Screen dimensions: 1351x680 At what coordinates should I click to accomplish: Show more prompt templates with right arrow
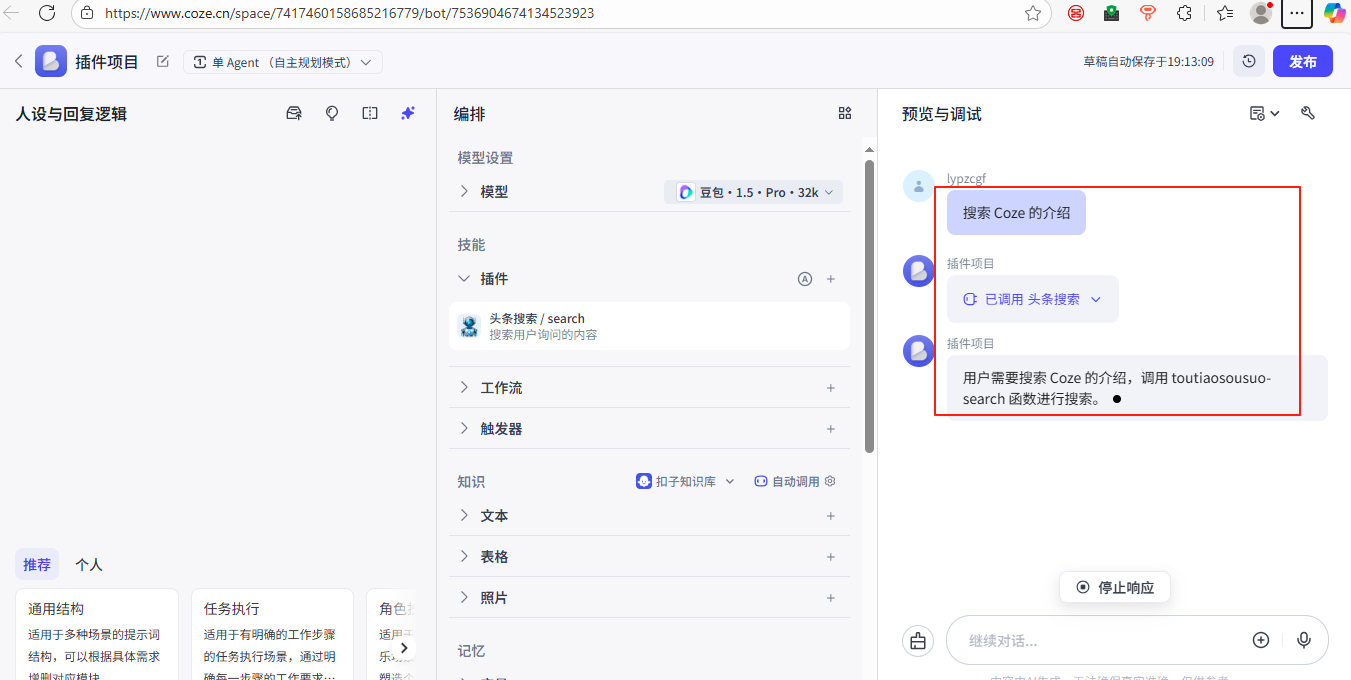(x=404, y=648)
